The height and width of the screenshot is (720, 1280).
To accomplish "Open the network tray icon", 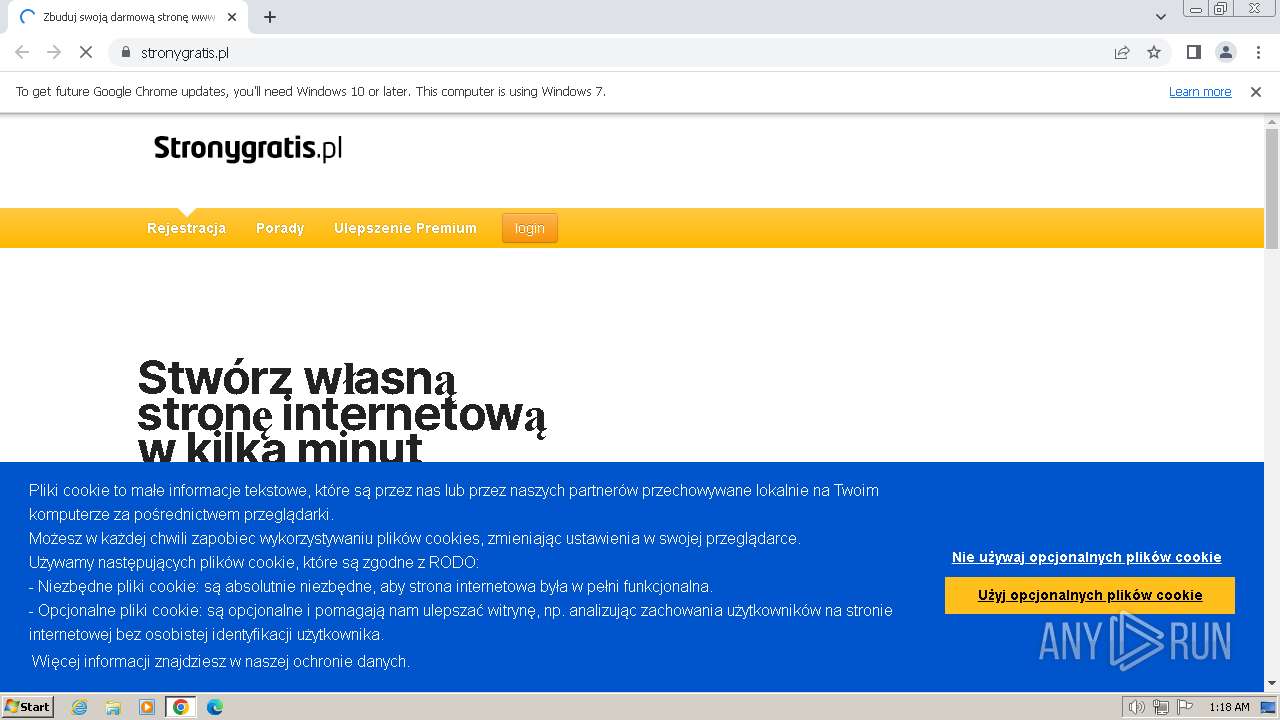I will click(x=1161, y=707).
